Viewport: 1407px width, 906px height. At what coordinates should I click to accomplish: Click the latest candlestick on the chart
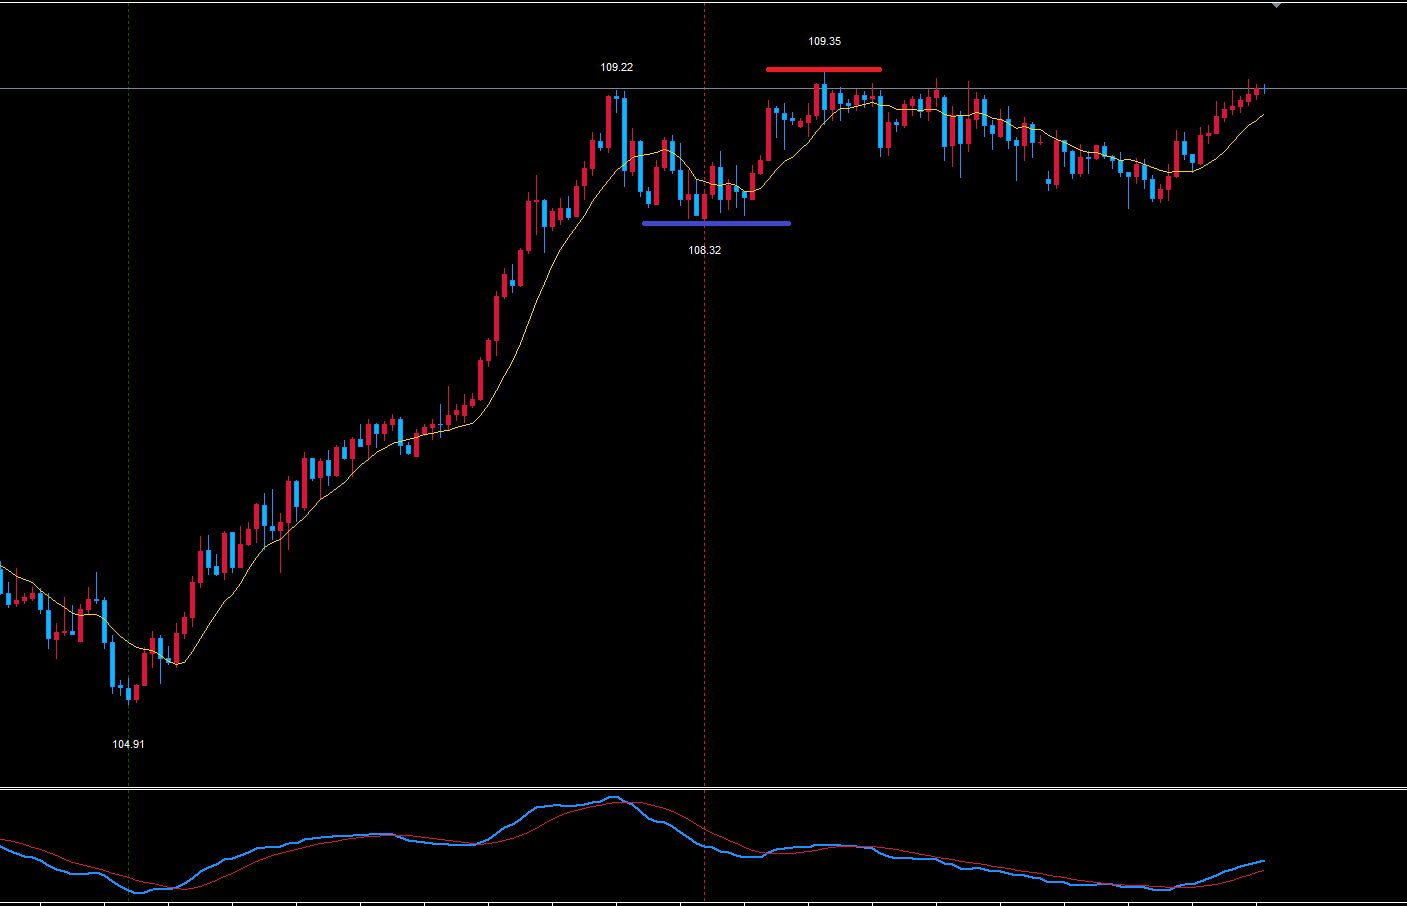point(1265,89)
